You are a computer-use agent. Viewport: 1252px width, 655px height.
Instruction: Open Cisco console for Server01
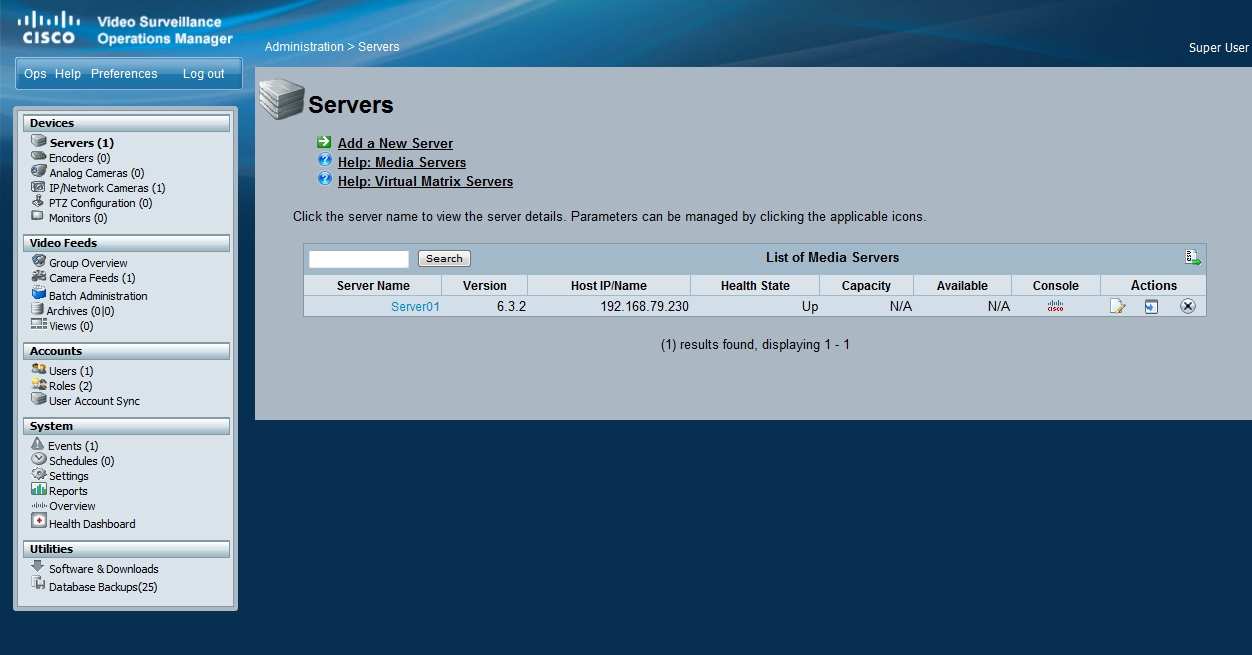point(1055,306)
